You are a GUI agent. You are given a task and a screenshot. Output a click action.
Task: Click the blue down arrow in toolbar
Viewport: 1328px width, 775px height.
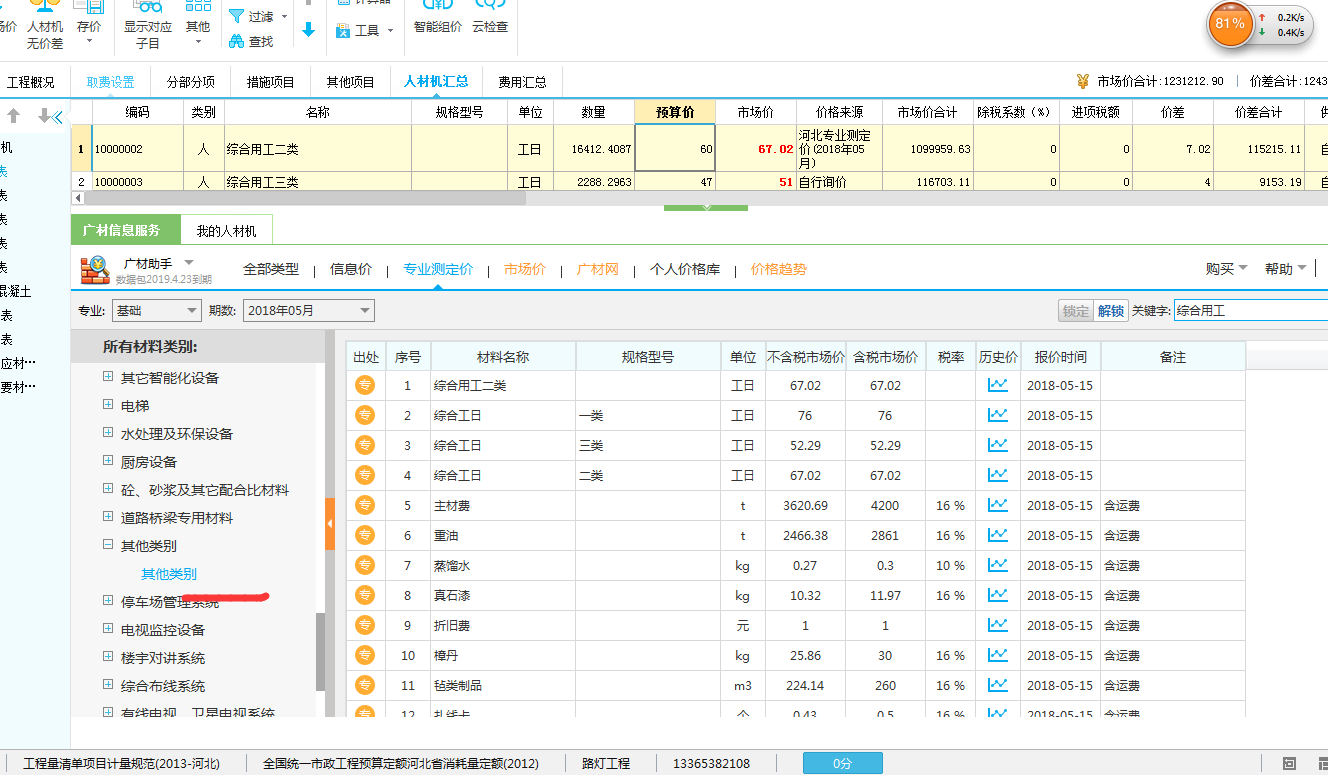pyautogui.click(x=308, y=30)
